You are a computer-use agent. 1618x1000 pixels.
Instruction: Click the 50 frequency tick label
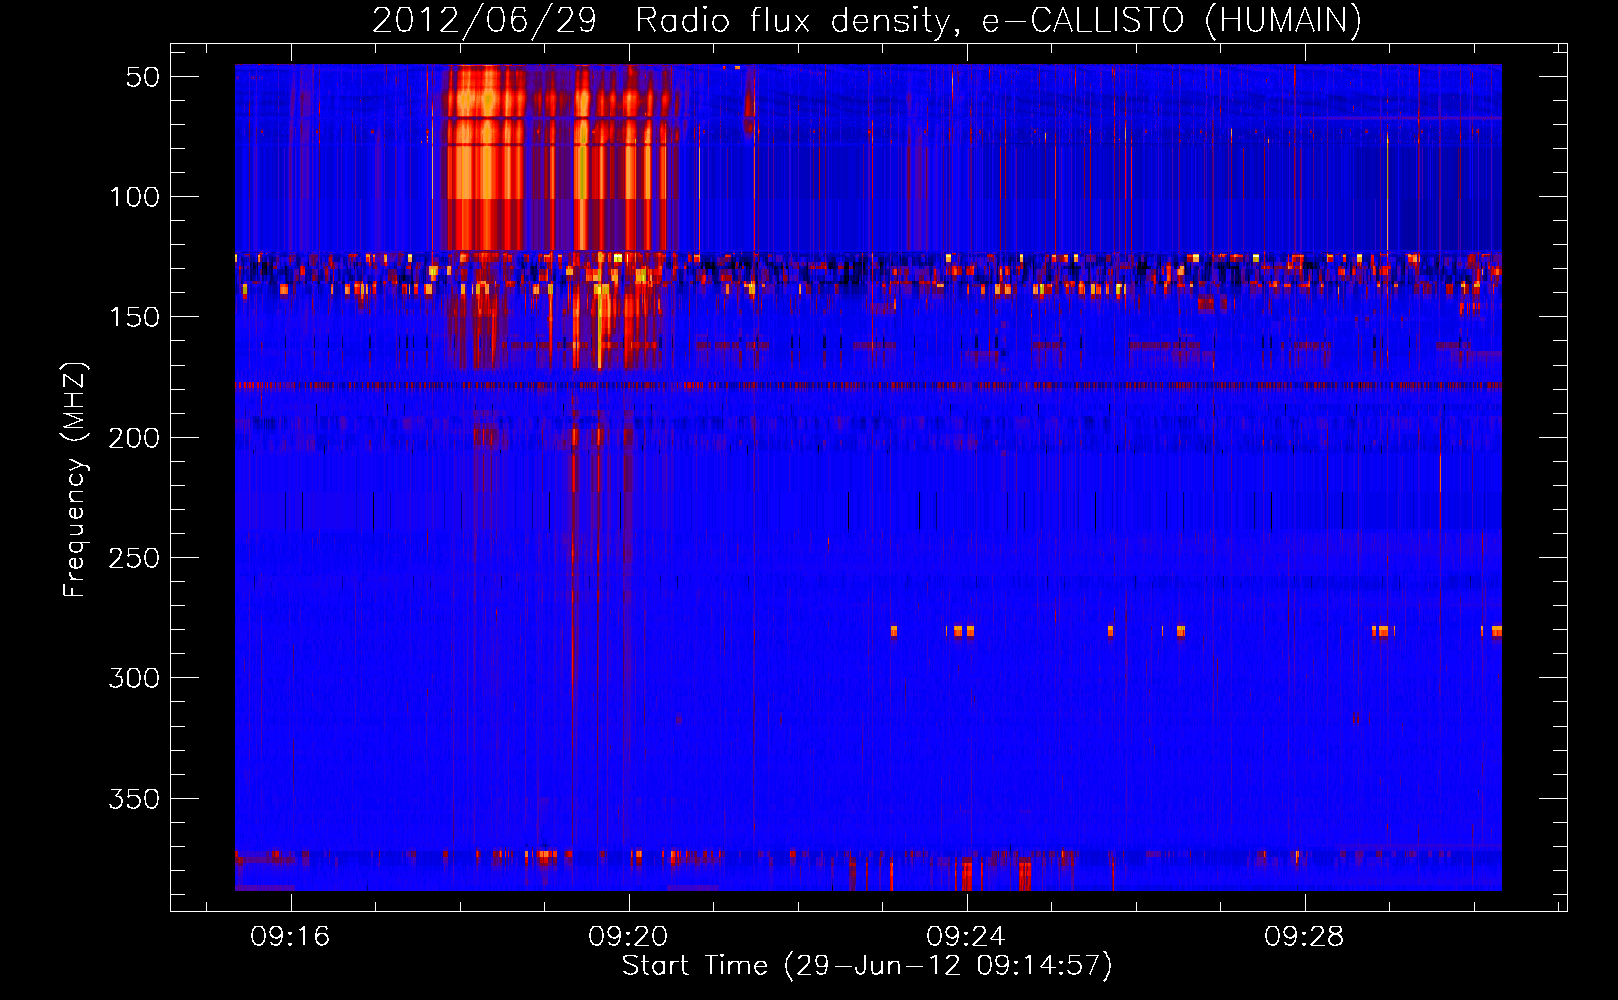(143, 77)
